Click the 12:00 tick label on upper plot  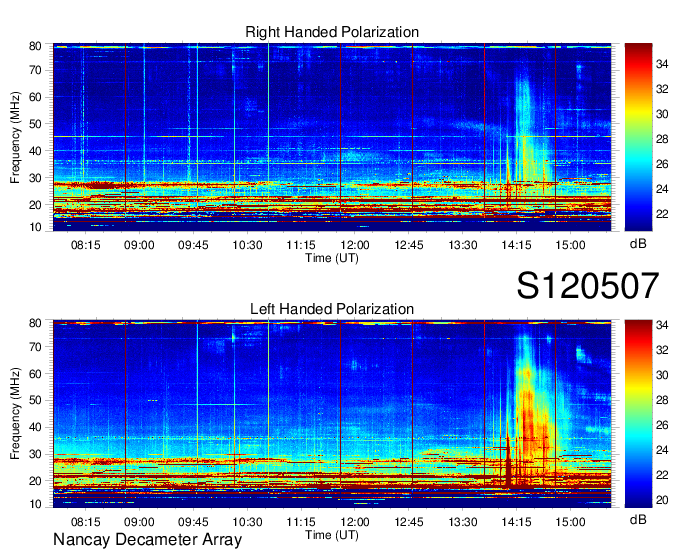(x=355, y=245)
